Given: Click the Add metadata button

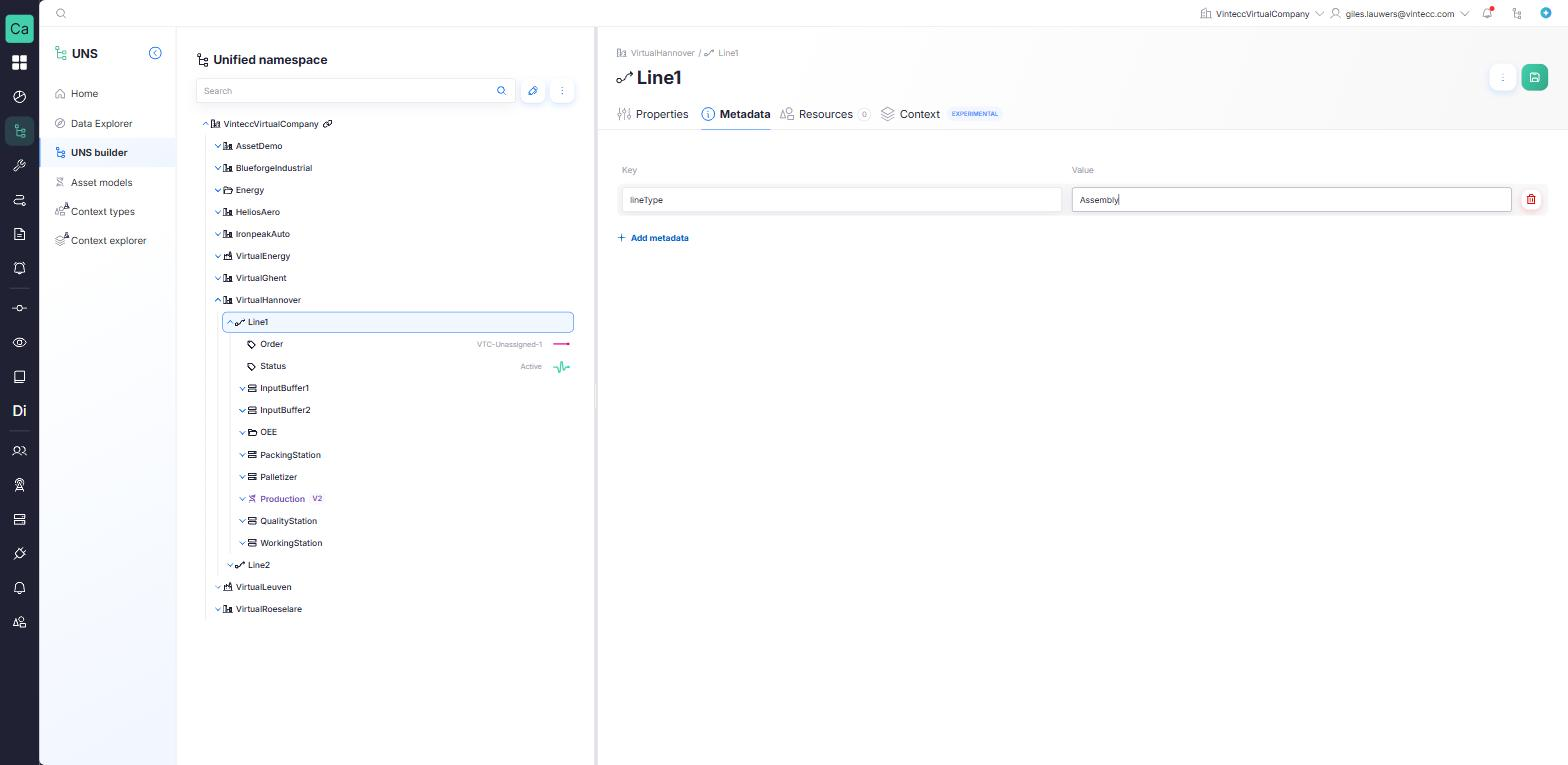Looking at the screenshot, I should (x=653, y=238).
